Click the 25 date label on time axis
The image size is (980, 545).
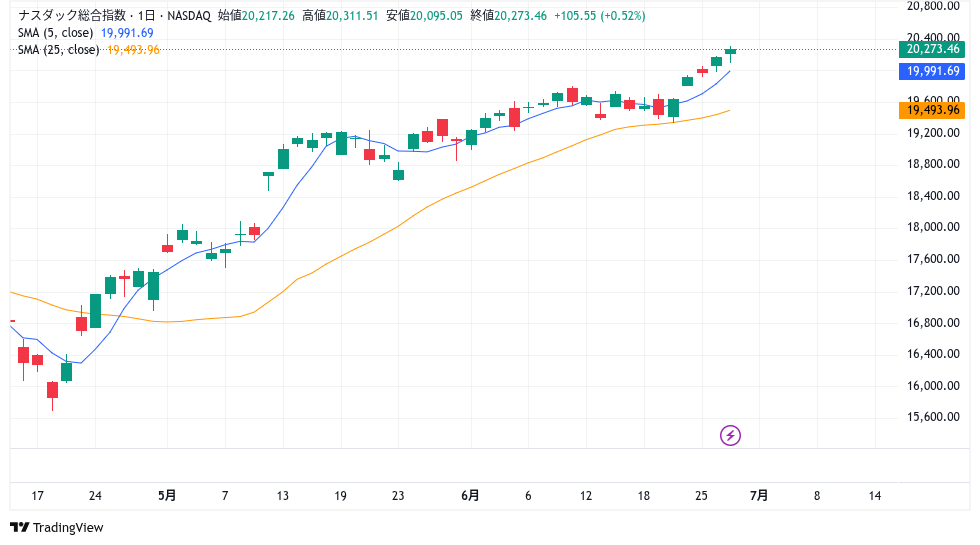tap(701, 496)
